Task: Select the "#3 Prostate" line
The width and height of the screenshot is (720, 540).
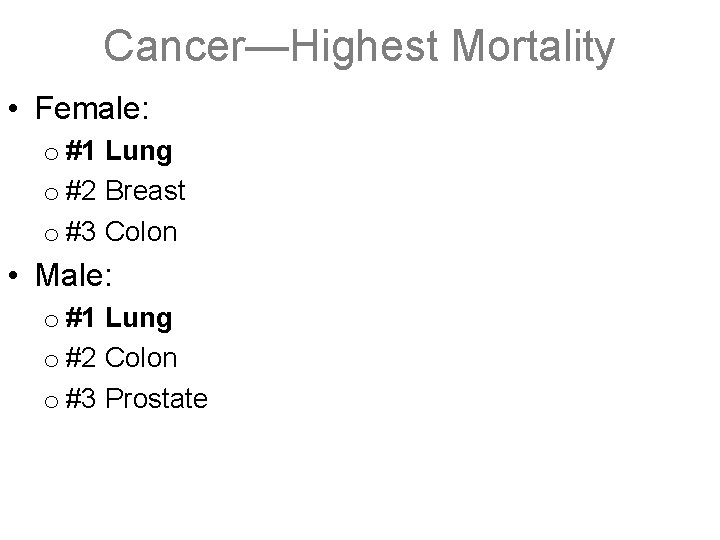Action: [136, 399]
